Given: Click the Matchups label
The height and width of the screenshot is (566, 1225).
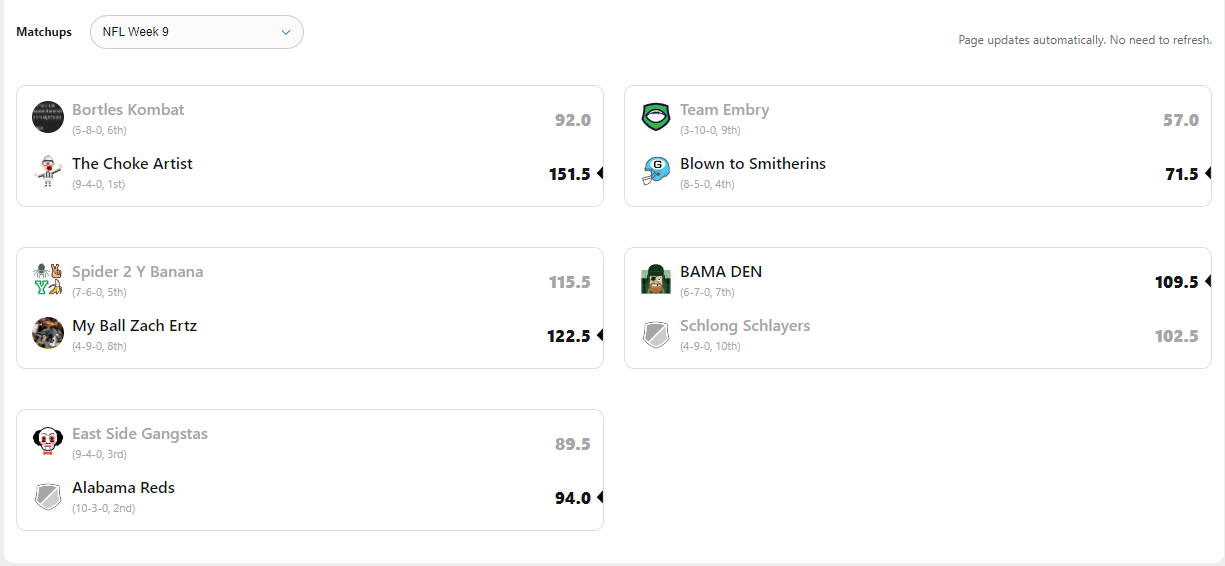Looking at the screenshot, I should pyautogui.click(x=44, y=32).
